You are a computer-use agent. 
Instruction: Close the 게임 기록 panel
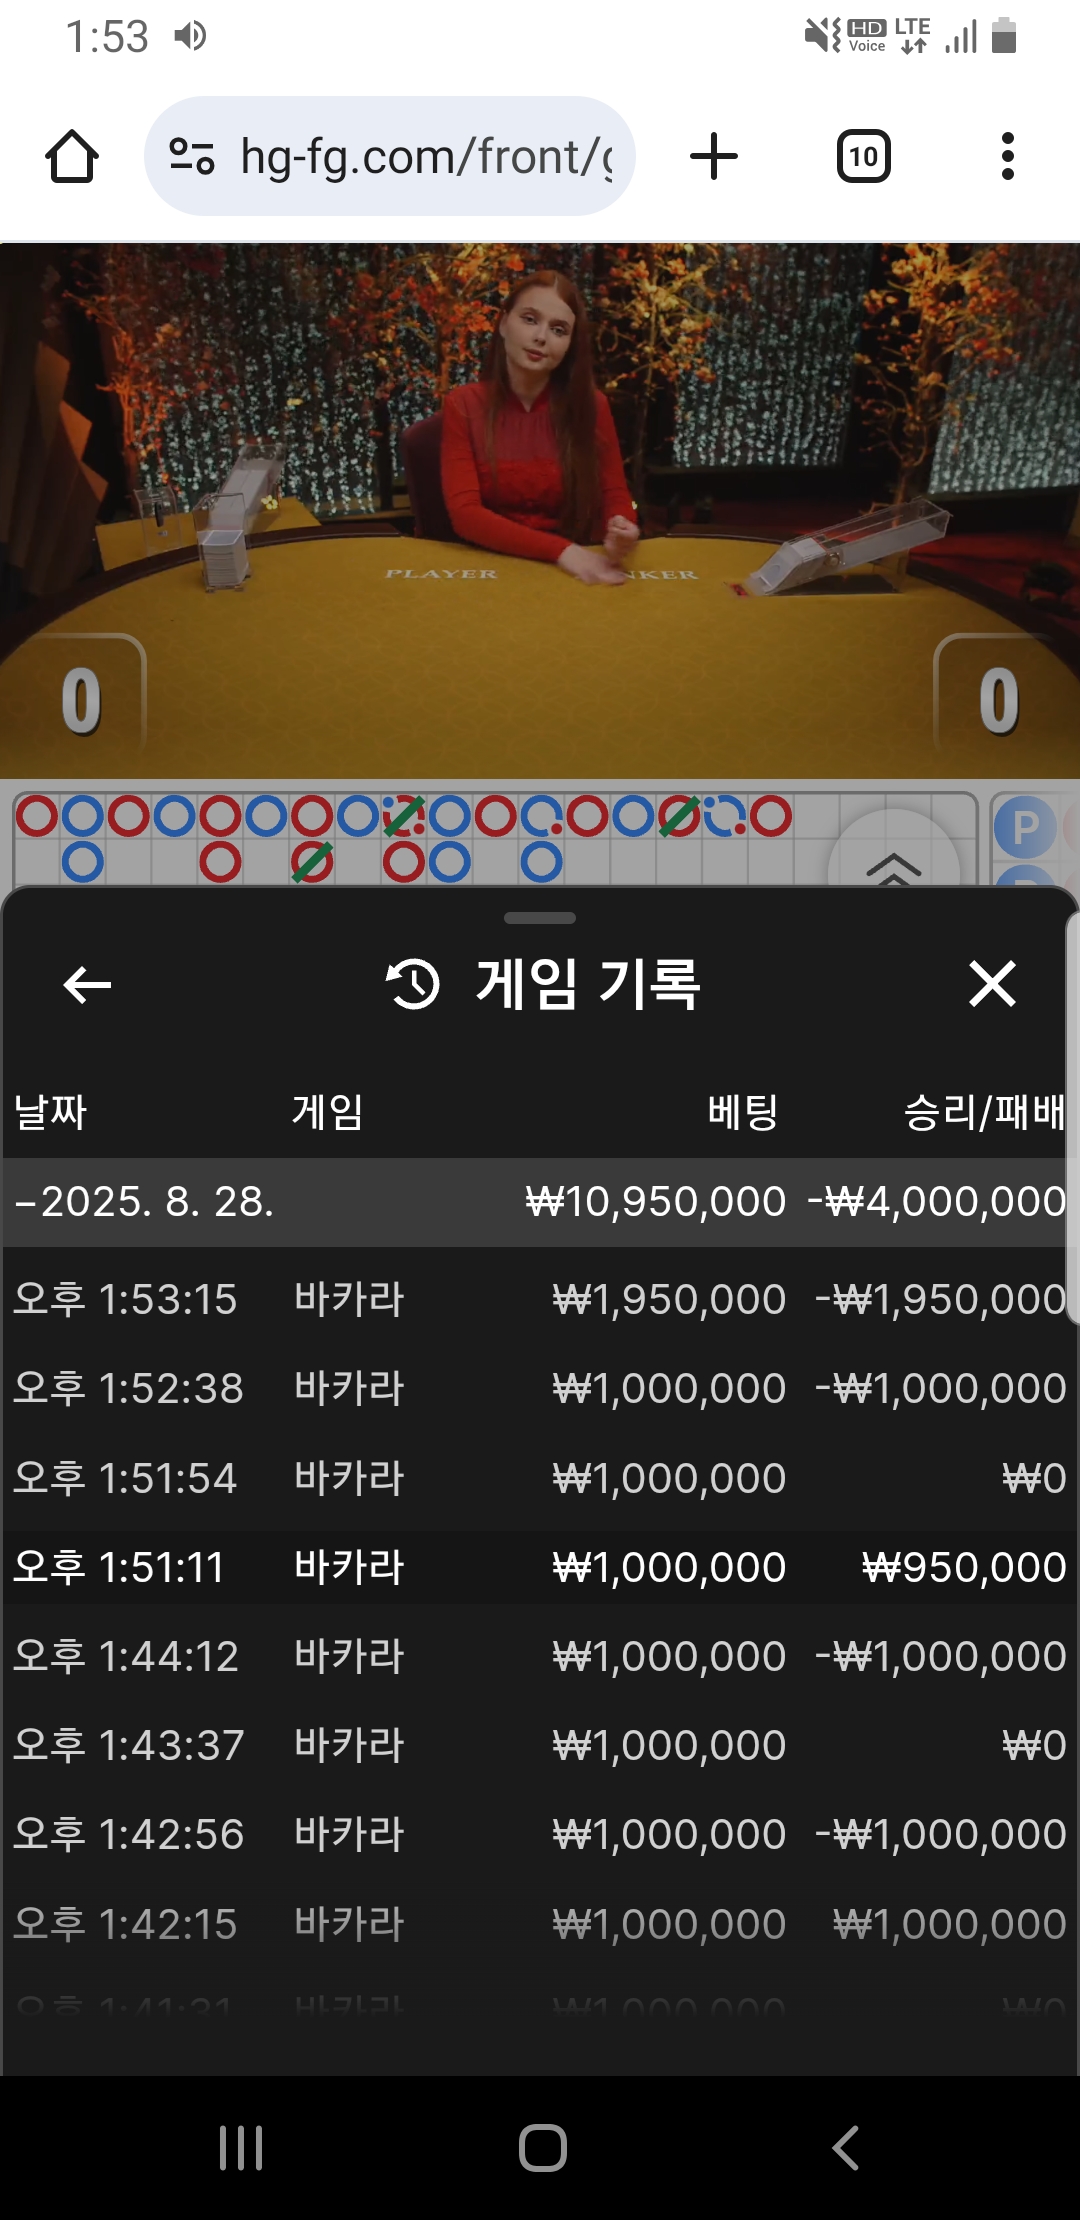click(992, 984)
